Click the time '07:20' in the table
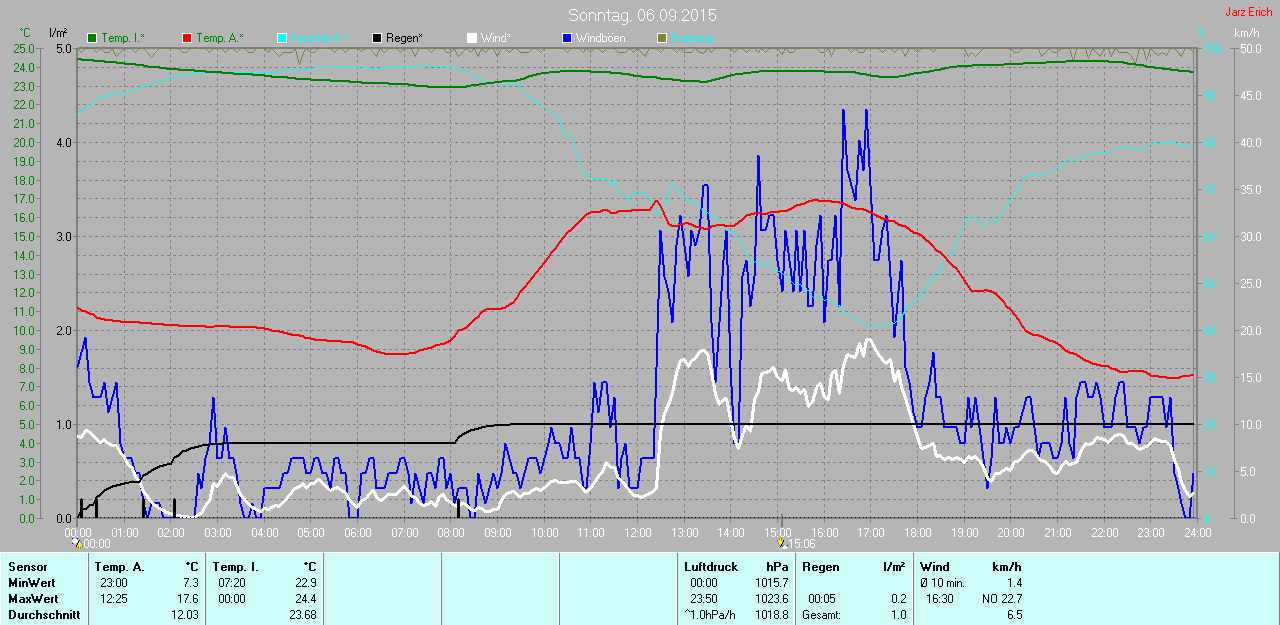The width and height of the screenshot is (1280, 625). click(x=231, y=582)
